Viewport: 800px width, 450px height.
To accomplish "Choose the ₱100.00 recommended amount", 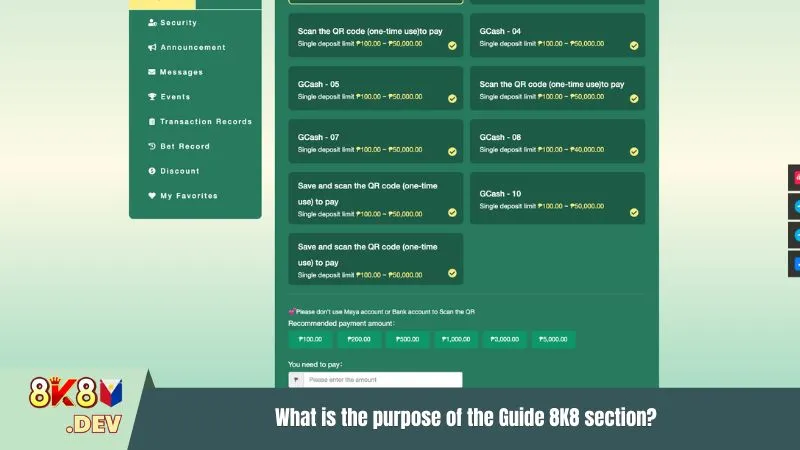I will click(x=310, y=339).
